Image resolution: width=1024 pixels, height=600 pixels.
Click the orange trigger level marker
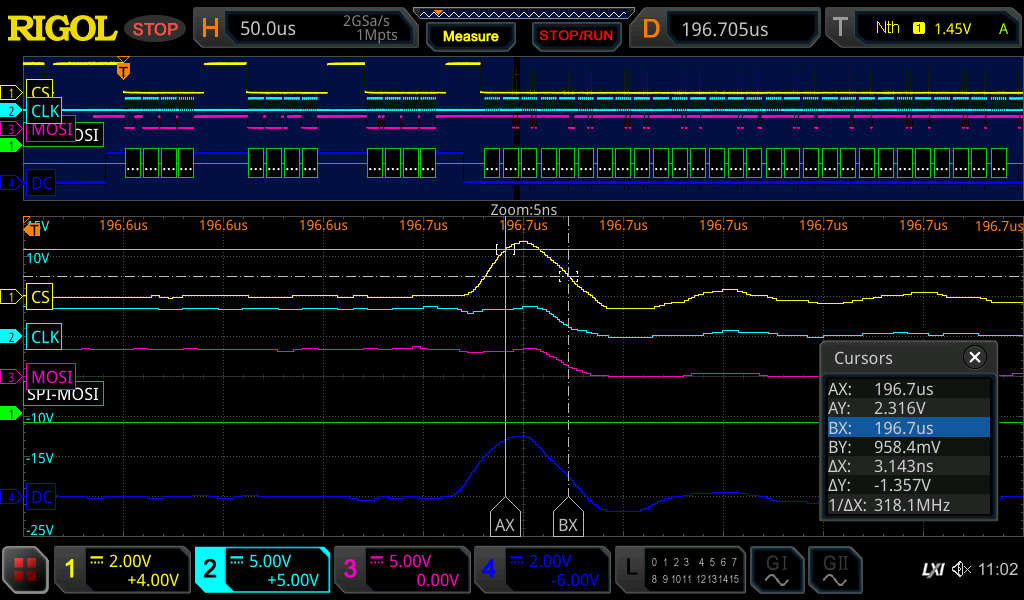click(x=33, y=229)
